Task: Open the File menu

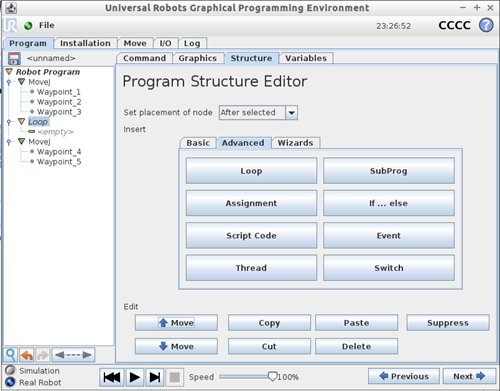Action: (47, 25)
